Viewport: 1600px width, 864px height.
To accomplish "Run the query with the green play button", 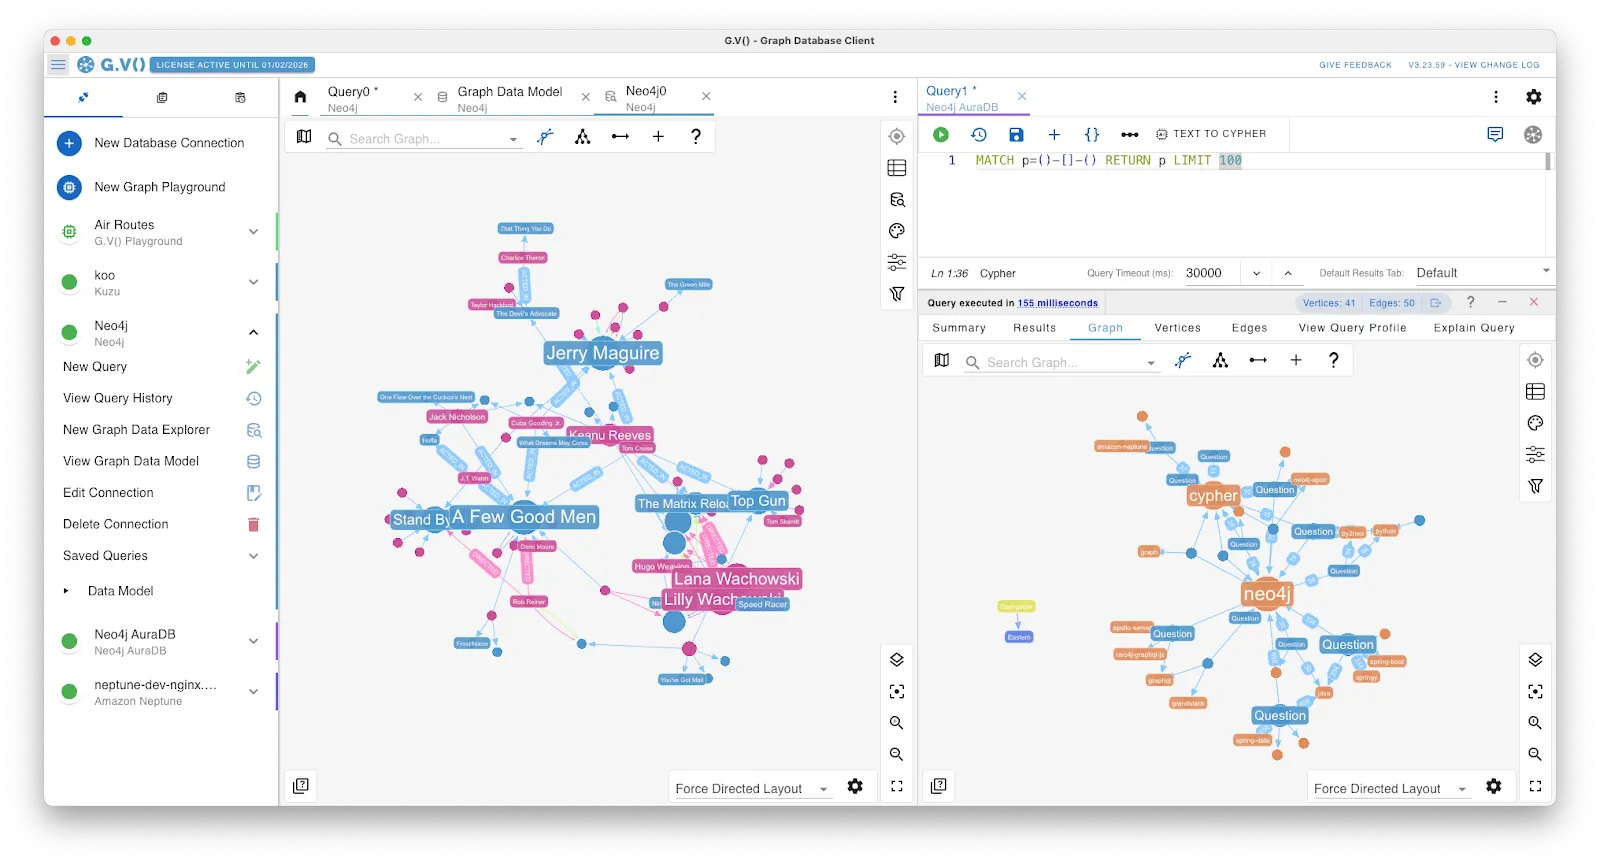I will pyautogui.click(x=940, y=134).
